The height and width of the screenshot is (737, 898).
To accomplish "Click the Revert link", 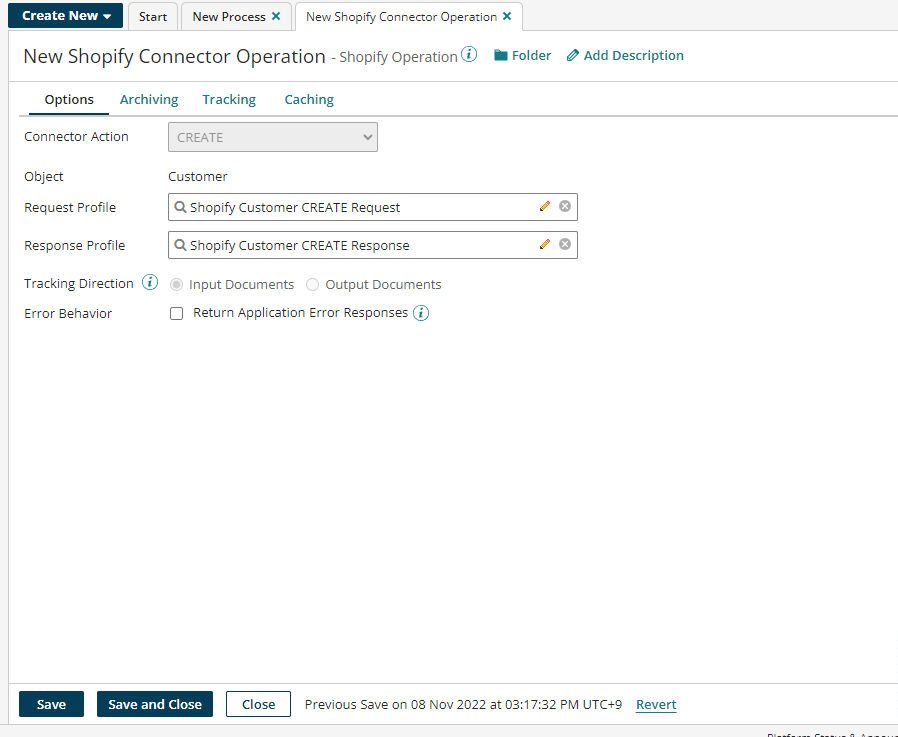I will click(x=656, y=704).
